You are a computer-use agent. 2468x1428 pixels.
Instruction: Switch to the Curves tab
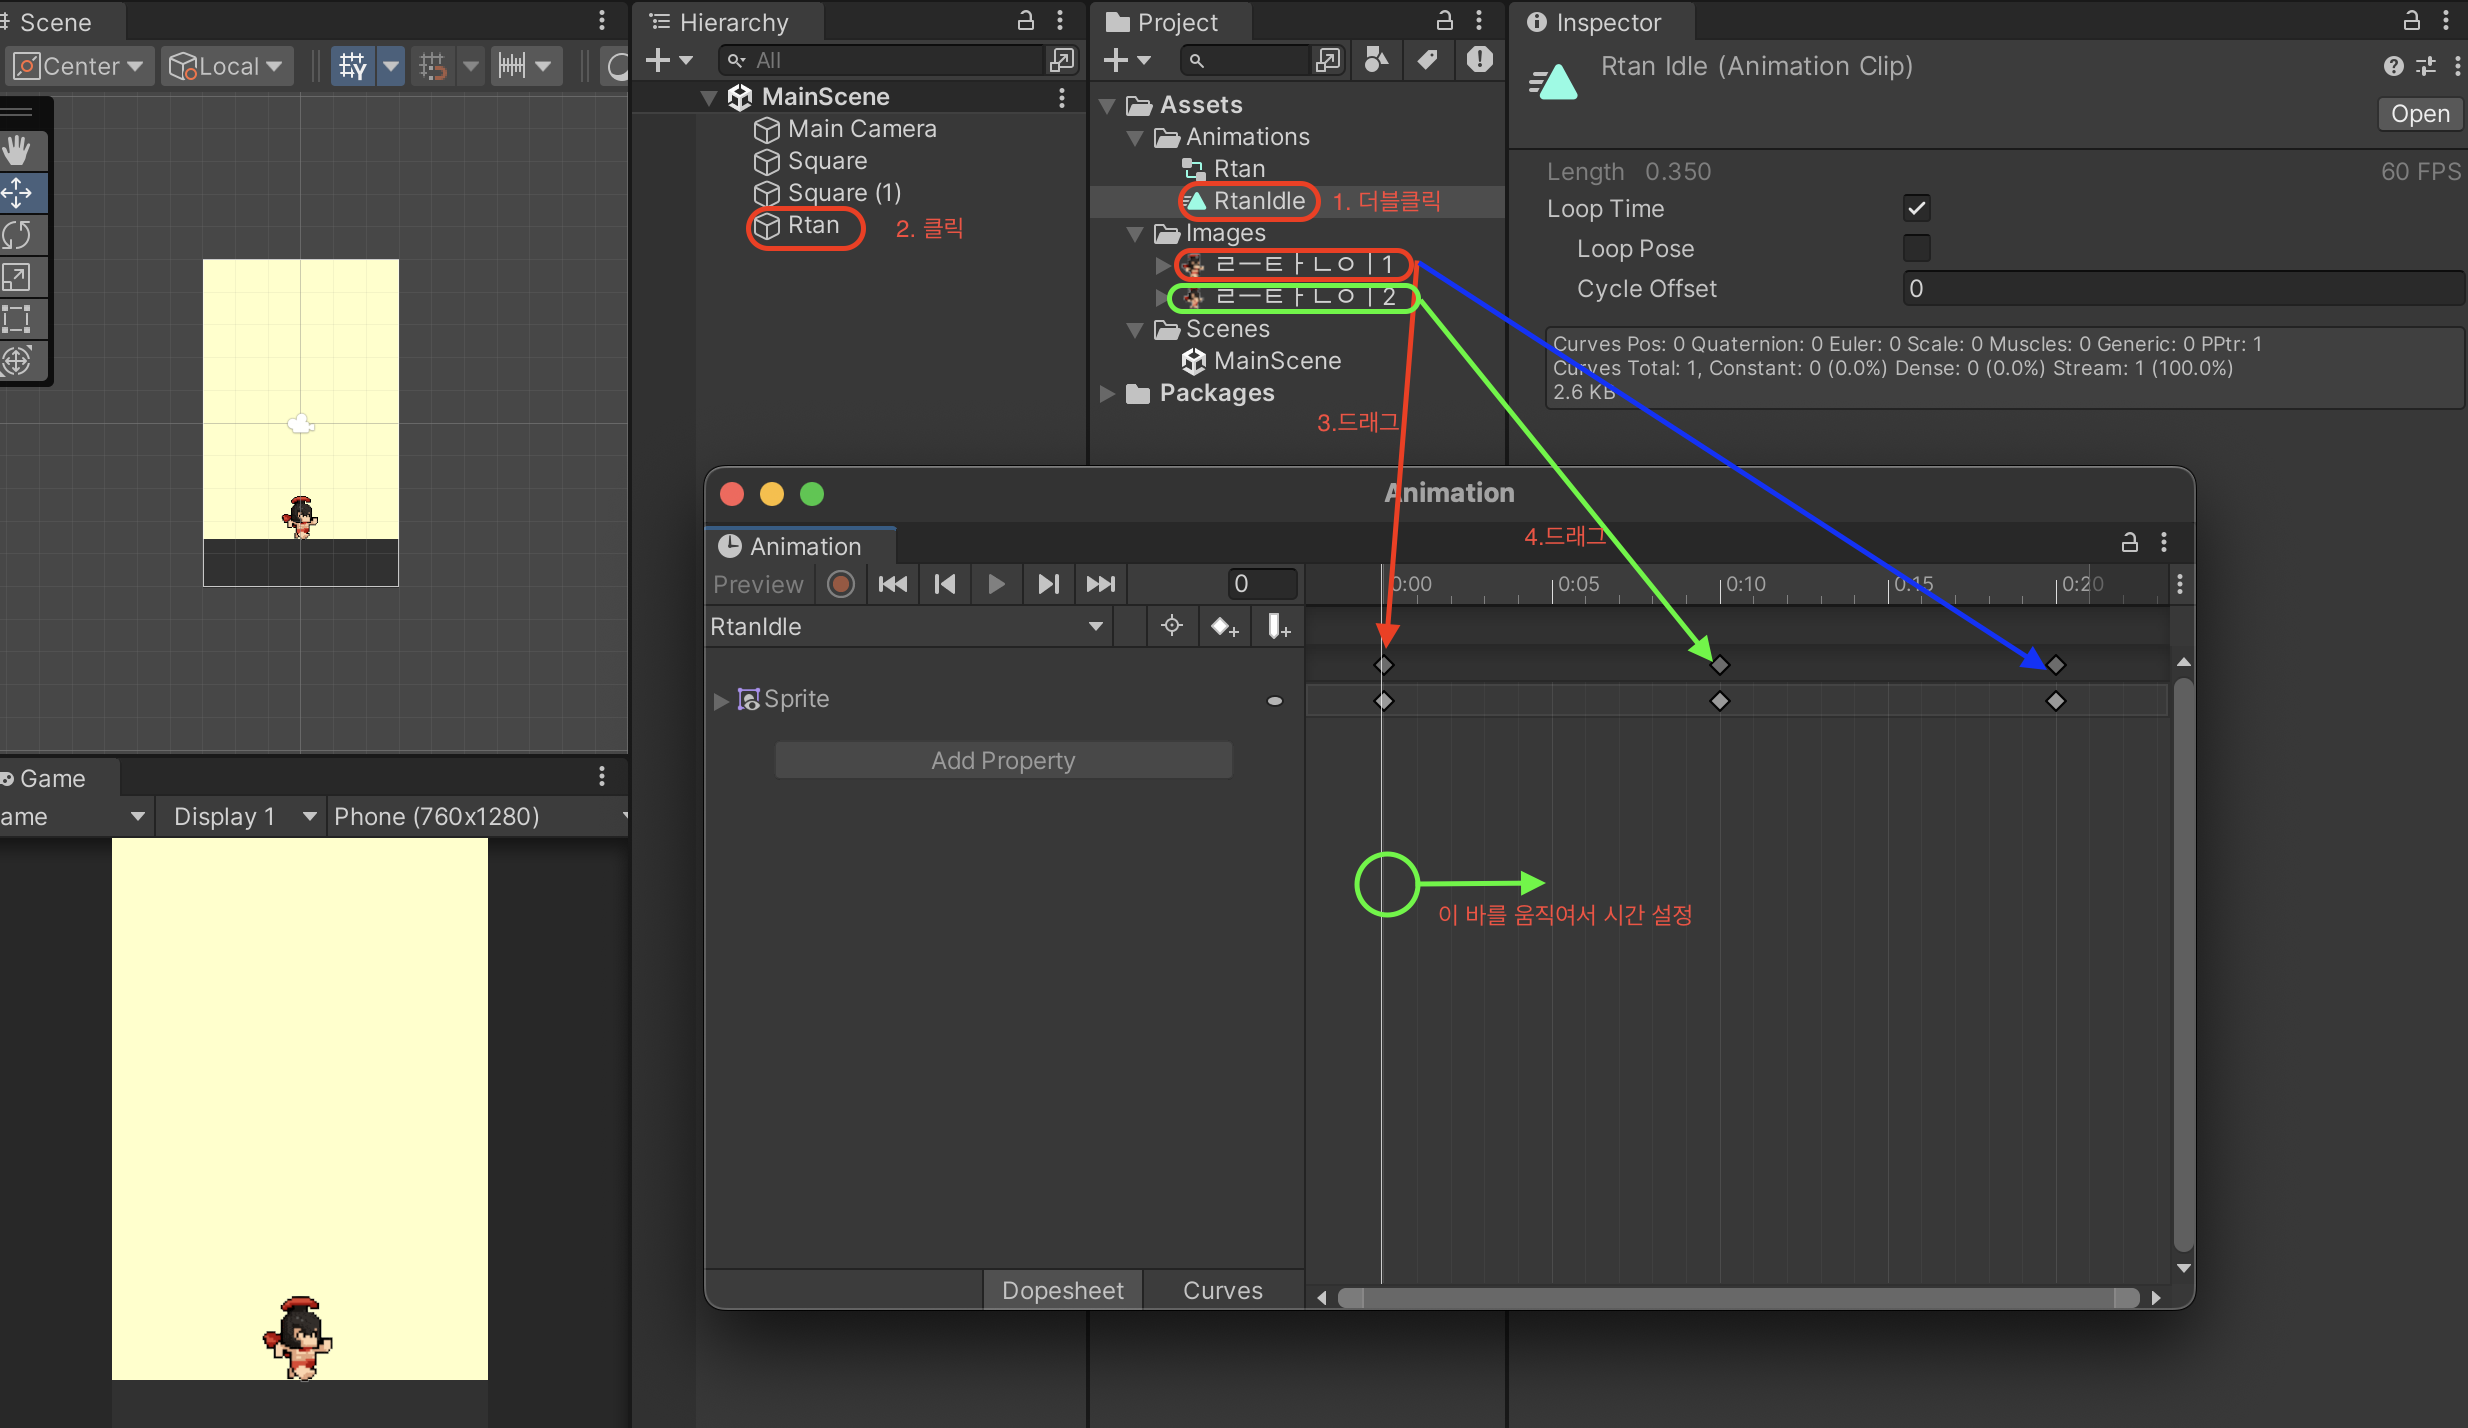1222,1290
